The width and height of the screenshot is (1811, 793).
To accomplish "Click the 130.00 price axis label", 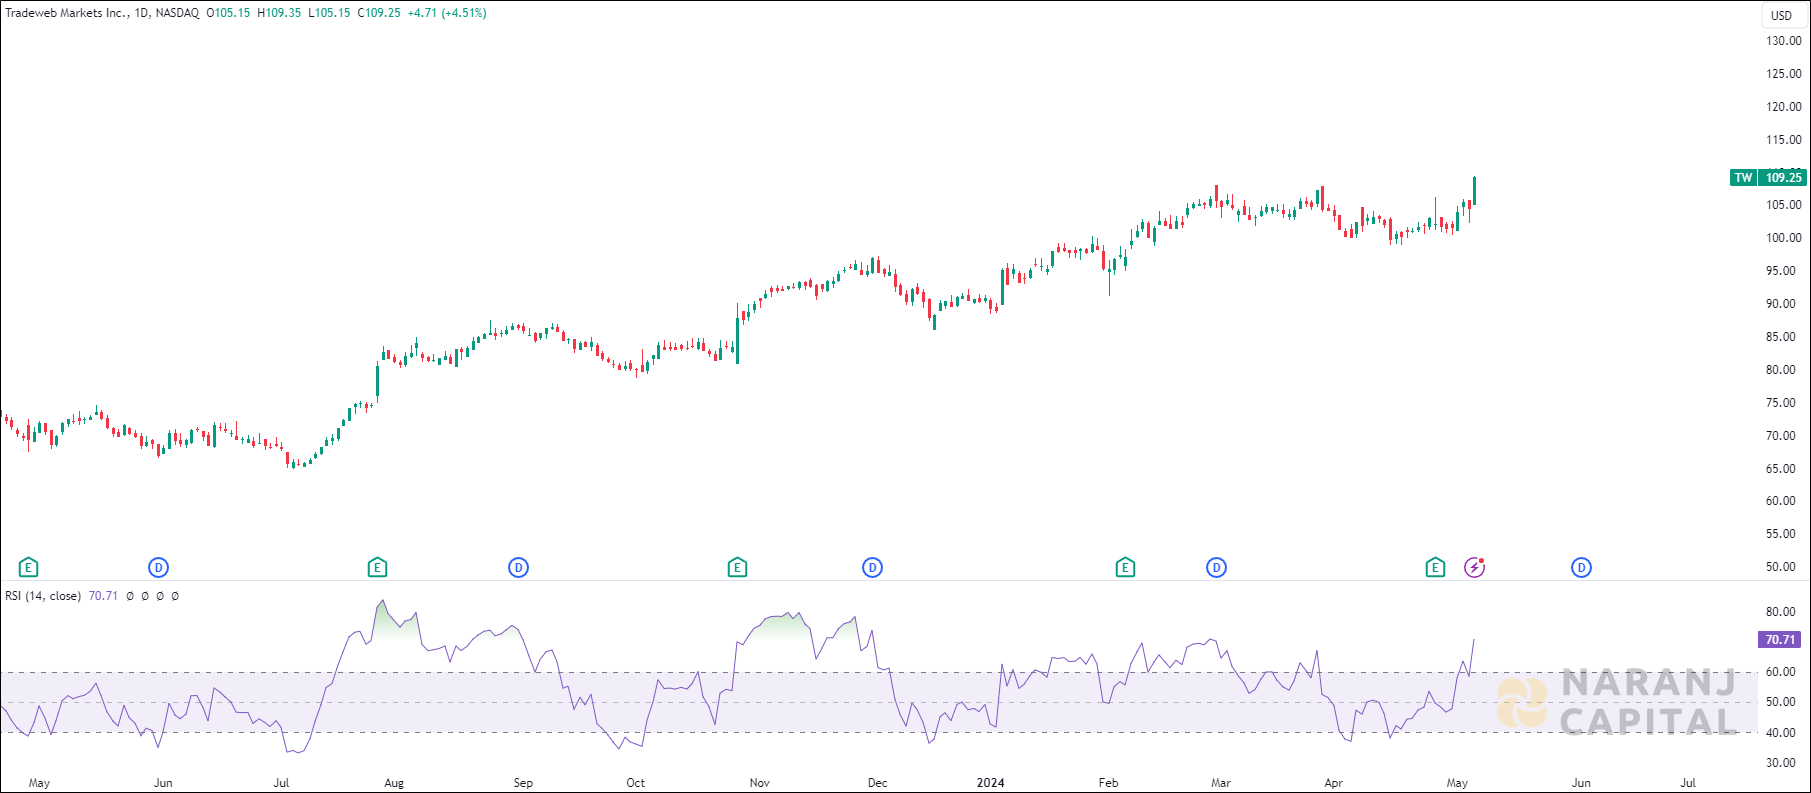I will 1783,41.
